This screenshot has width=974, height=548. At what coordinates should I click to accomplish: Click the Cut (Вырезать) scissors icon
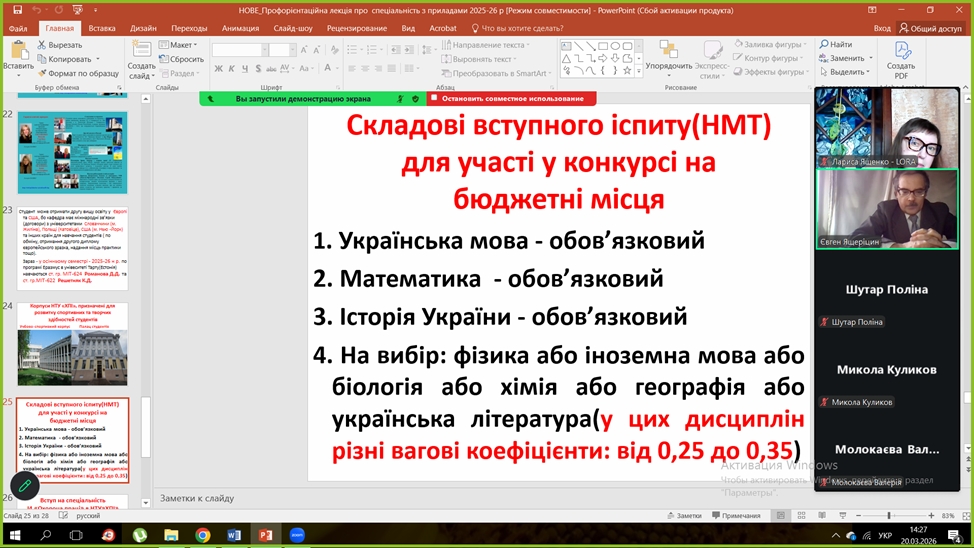[43, 45]
